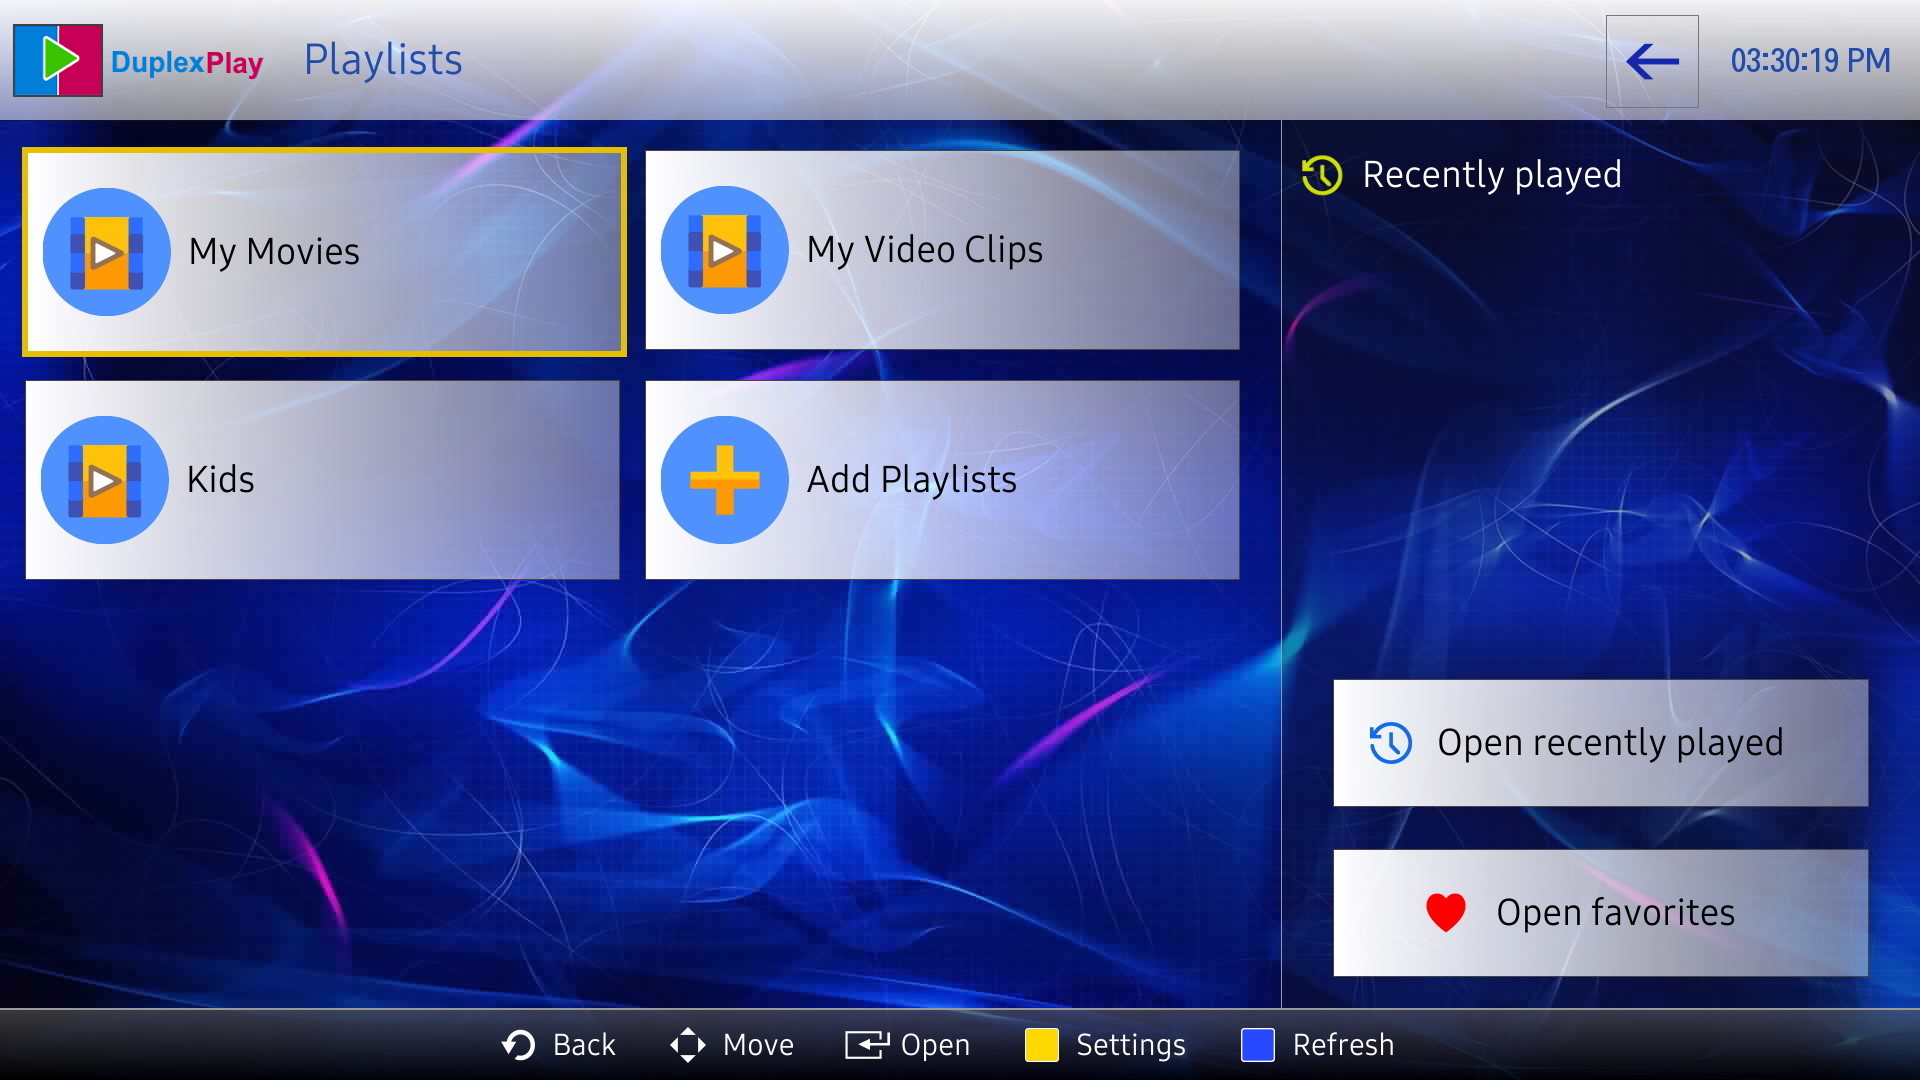The width and height of the screenshot is (1920, 1080).
Task: Click the DuplexPlay logo icon
Action: click(x=57, y=60)
